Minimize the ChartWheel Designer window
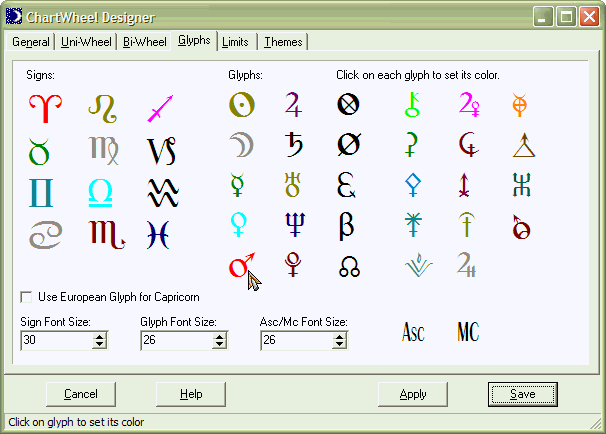606x434 pixels. 543,17
